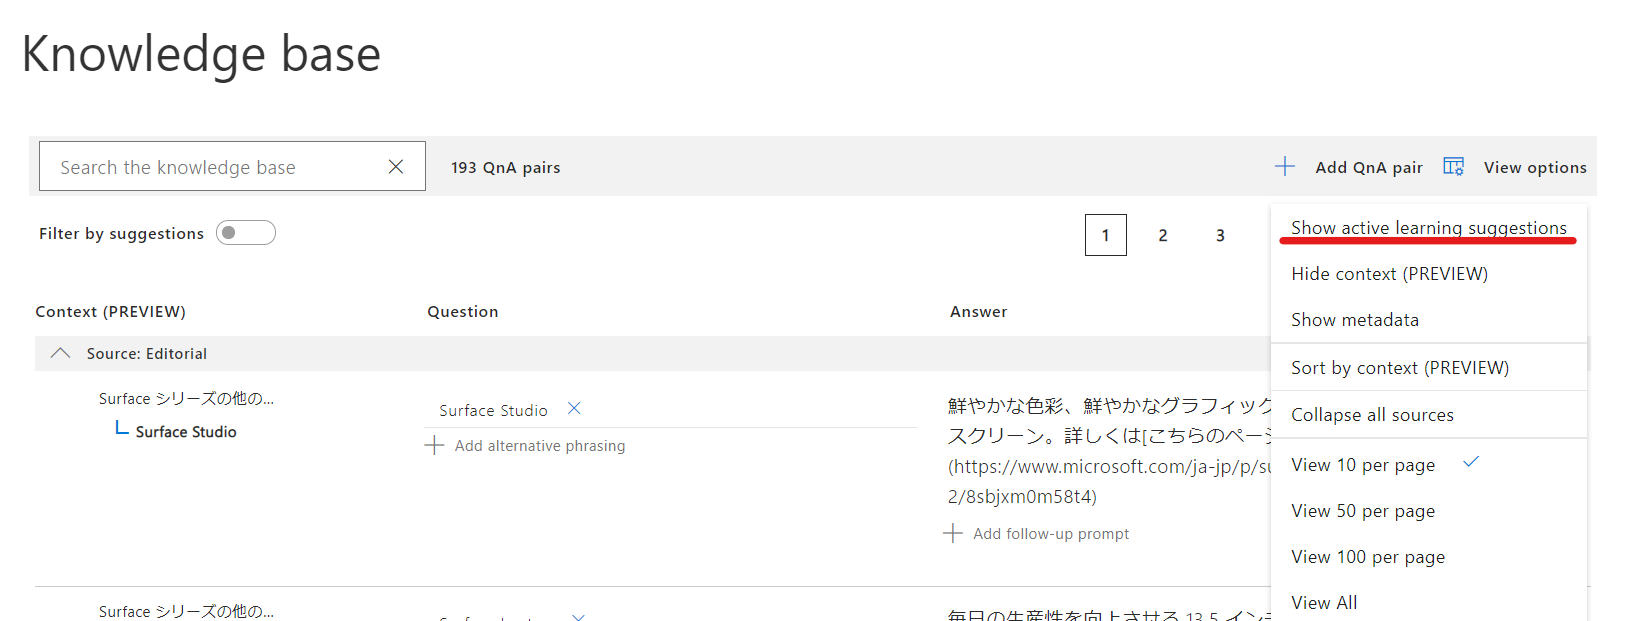Remove the Surface Studio question phrasing

click(574, 408)
